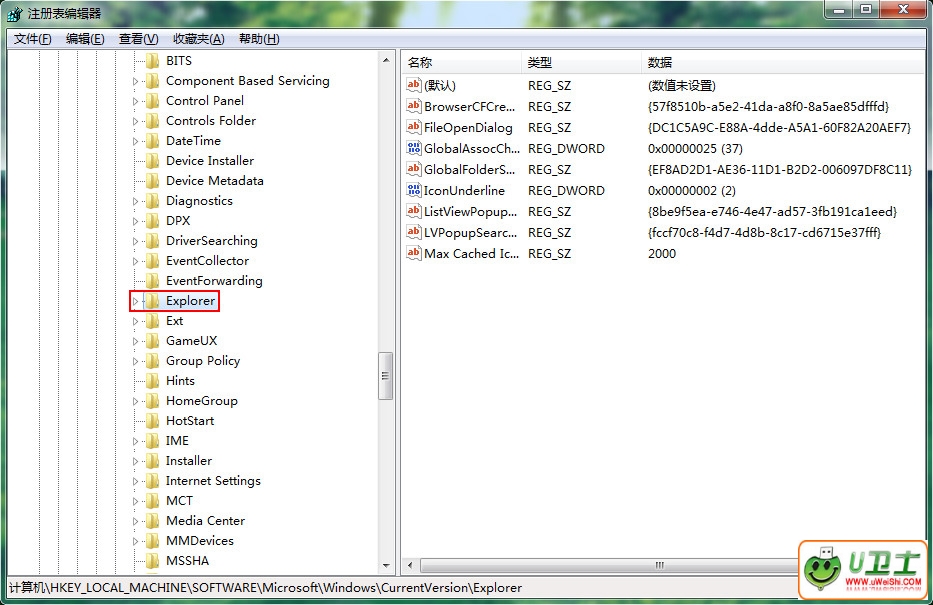Click the GlobalAssocCh... DWORD value icon
The height and width of the screenshot is (605, 933).
tap(414, 148)
